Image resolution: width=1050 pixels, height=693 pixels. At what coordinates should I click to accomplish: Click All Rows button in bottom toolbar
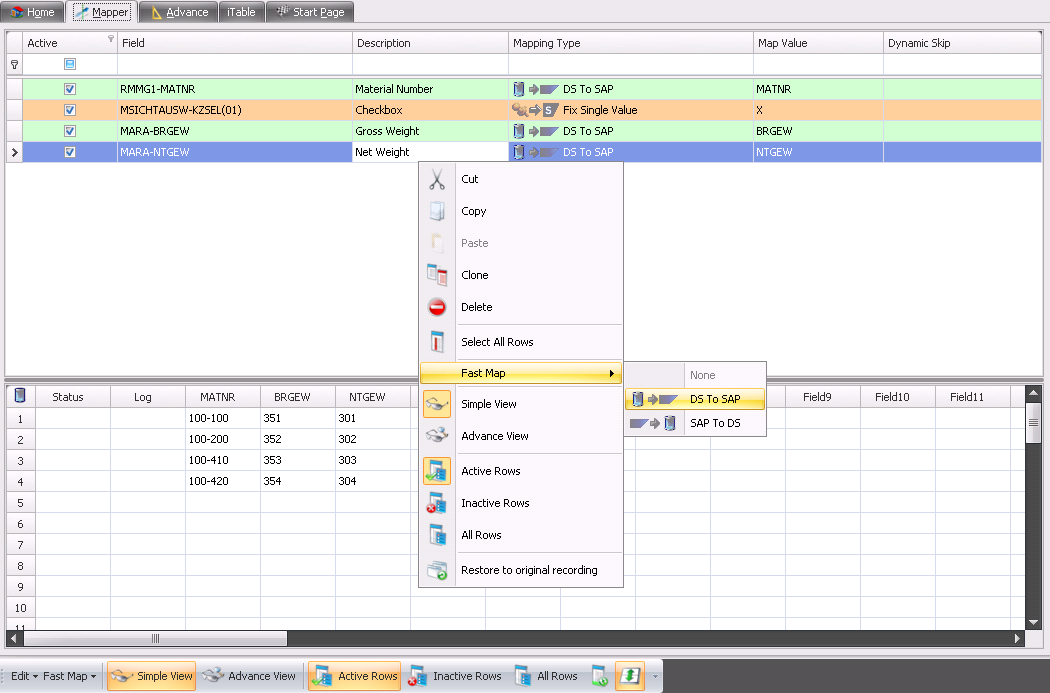click(x=546, y=676)
